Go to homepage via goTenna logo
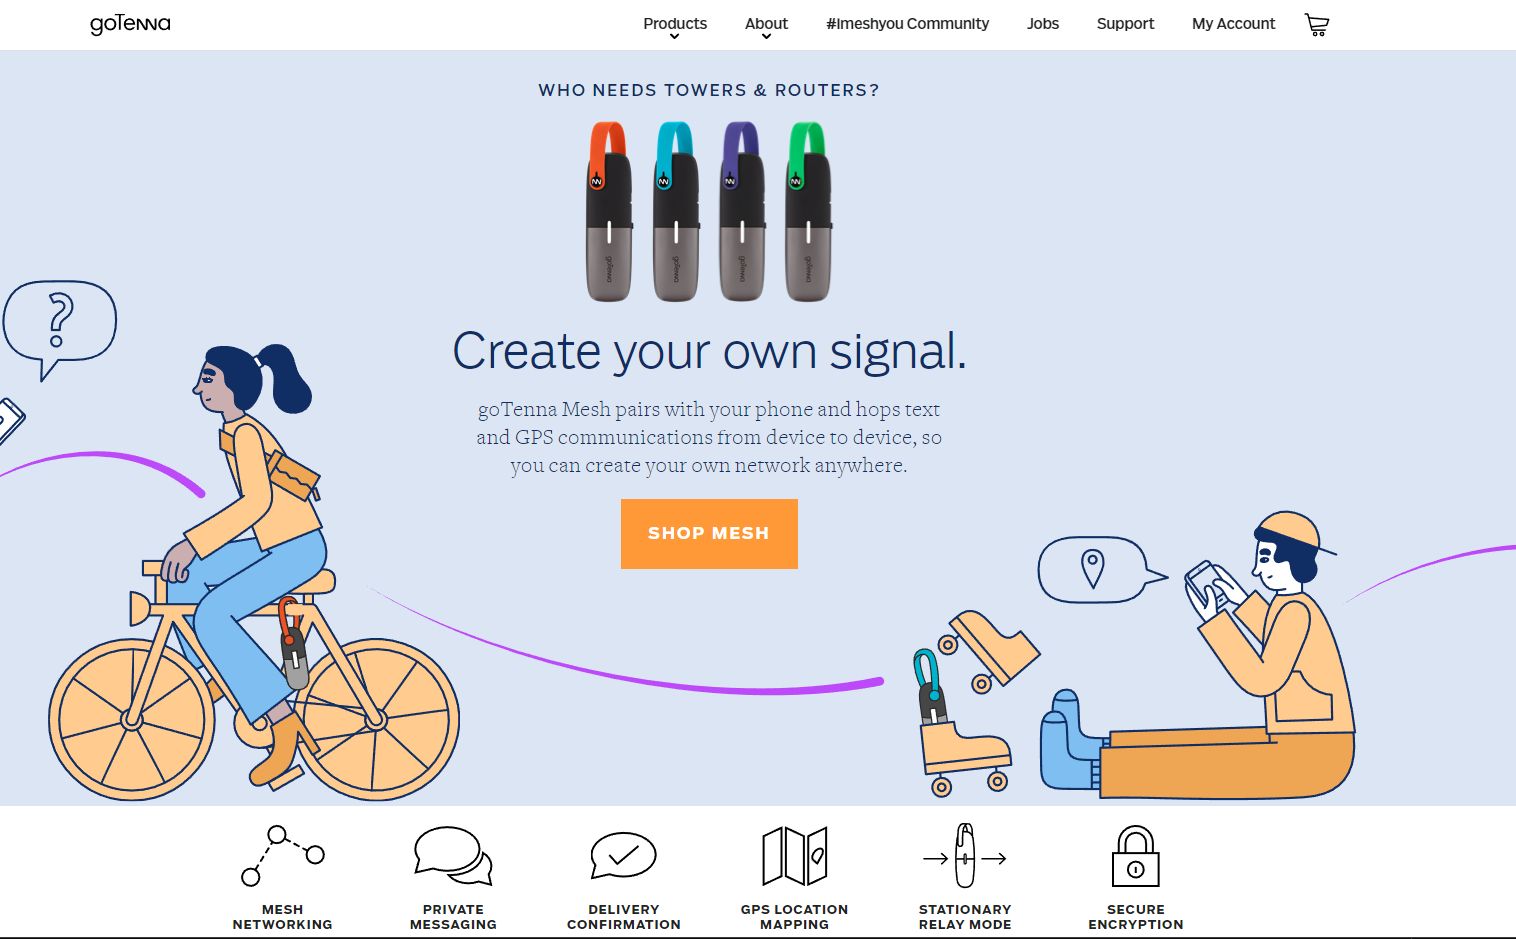 point(130,24)
